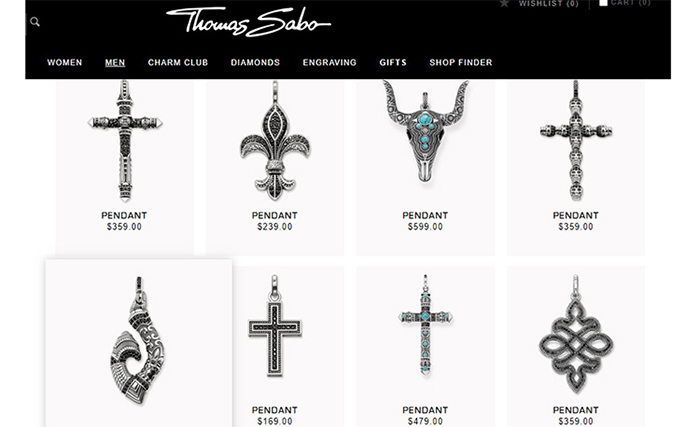View the bull skull turquoise pendant
The width and height of the screenshot is (700, 427).
pos(425,132)
